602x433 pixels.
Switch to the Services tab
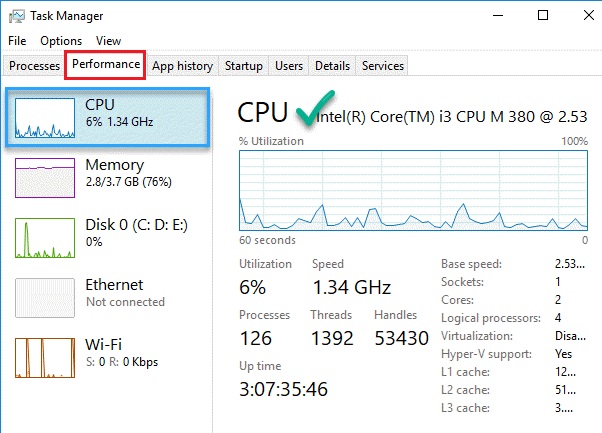pos(383,66)
